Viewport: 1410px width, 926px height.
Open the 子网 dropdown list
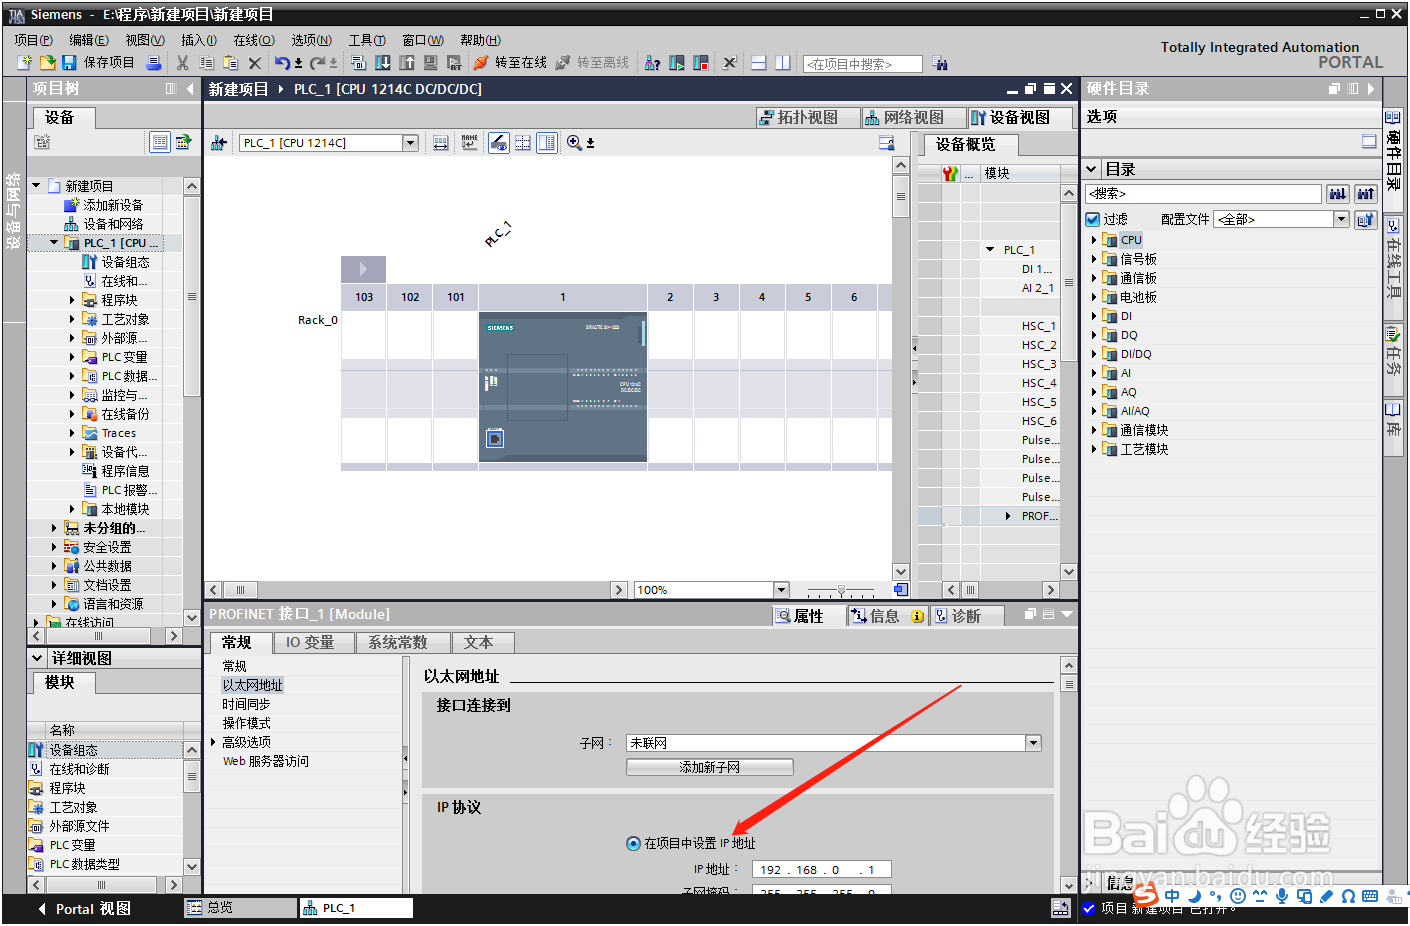pyautogui.click(x=1033, y=743)
